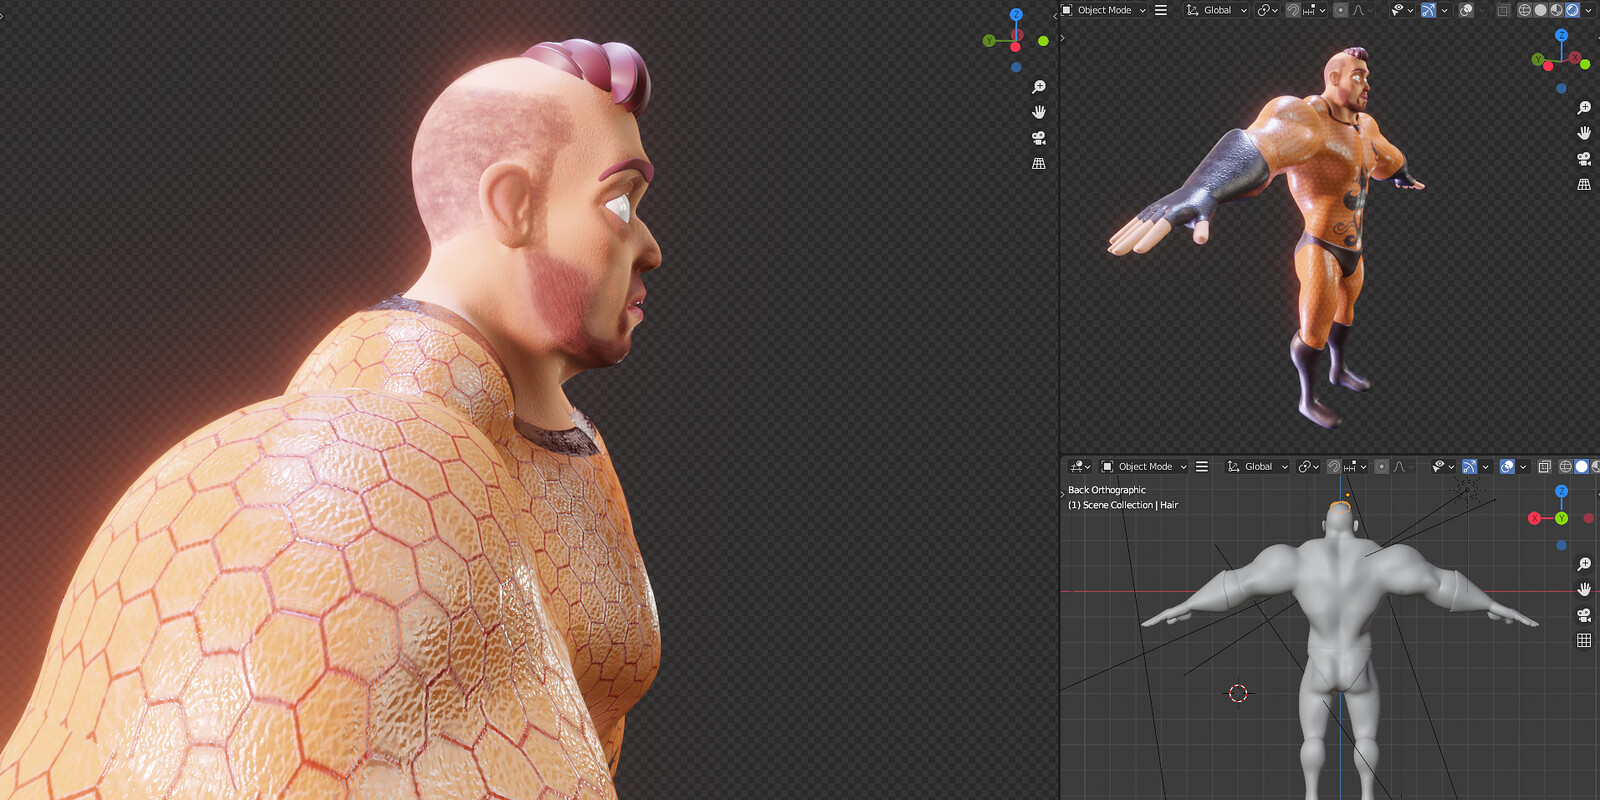Click zoom icon in Back Orthographic viewport
This screenshot has width=1600, height=800.
pos(1584,564)
